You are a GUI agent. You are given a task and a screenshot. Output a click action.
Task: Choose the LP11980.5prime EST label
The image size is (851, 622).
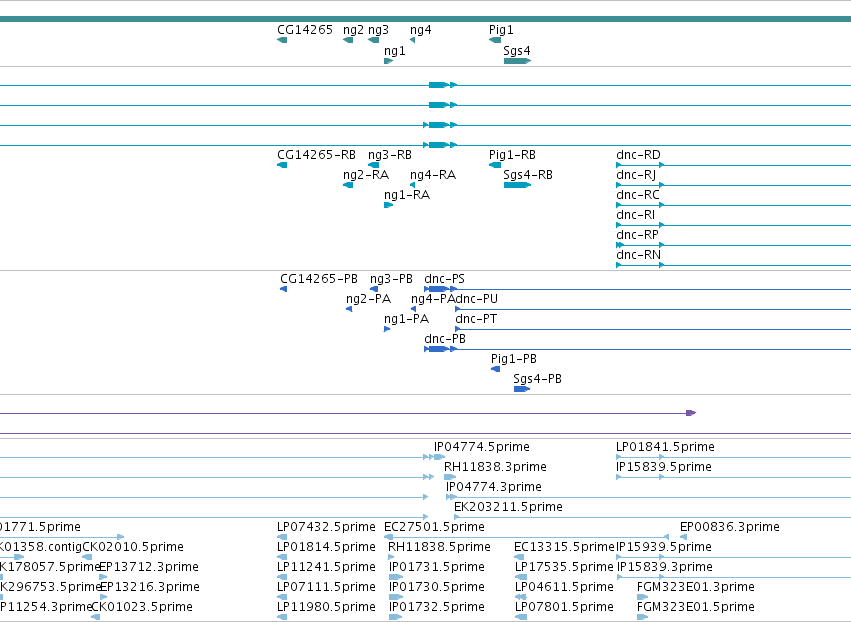[326, 608]
